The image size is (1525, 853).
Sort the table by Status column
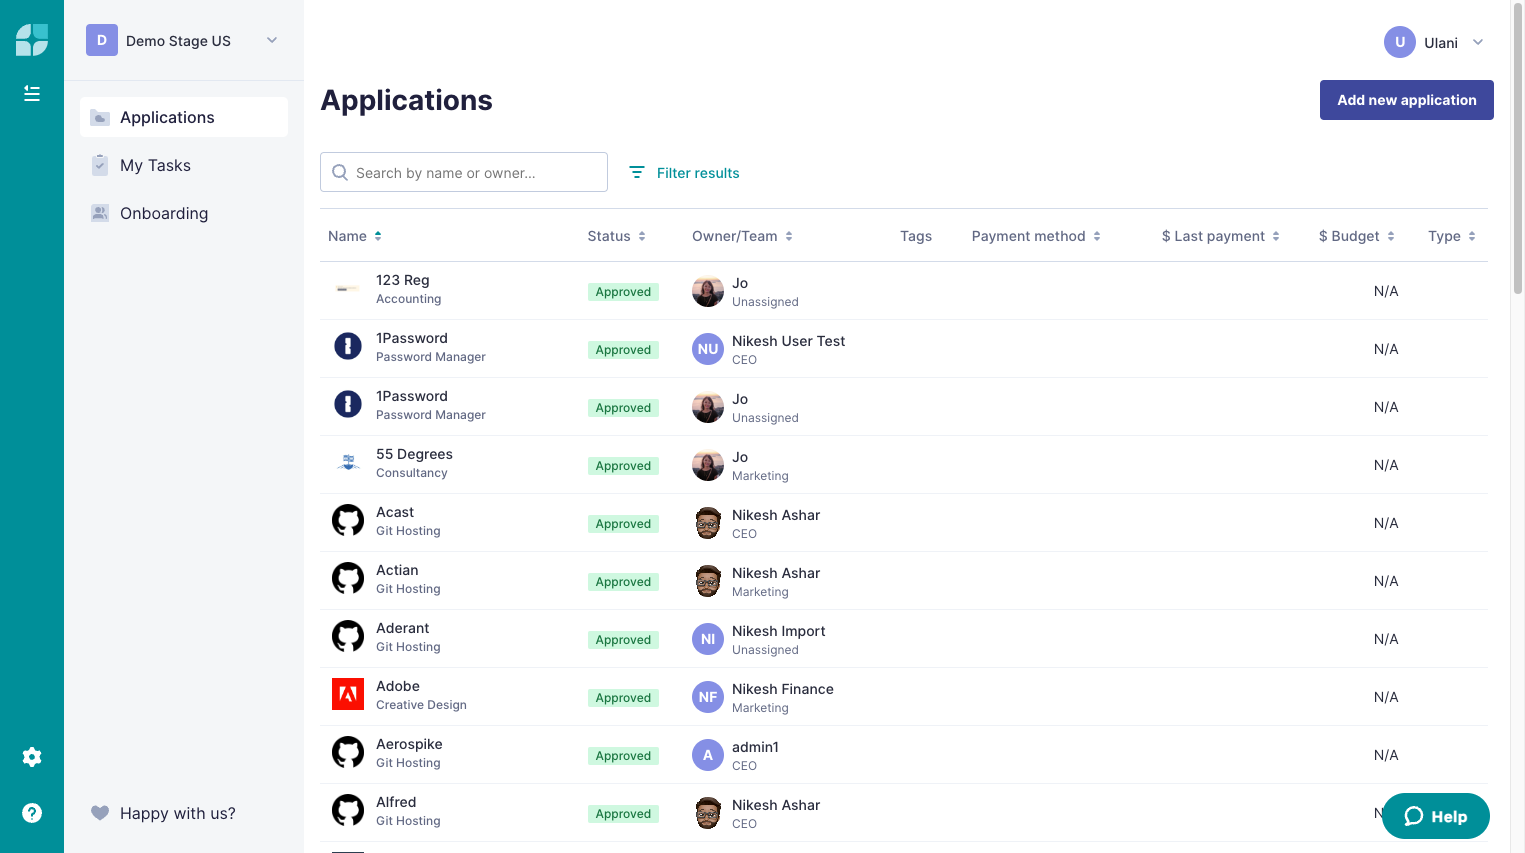coord(617,236)
